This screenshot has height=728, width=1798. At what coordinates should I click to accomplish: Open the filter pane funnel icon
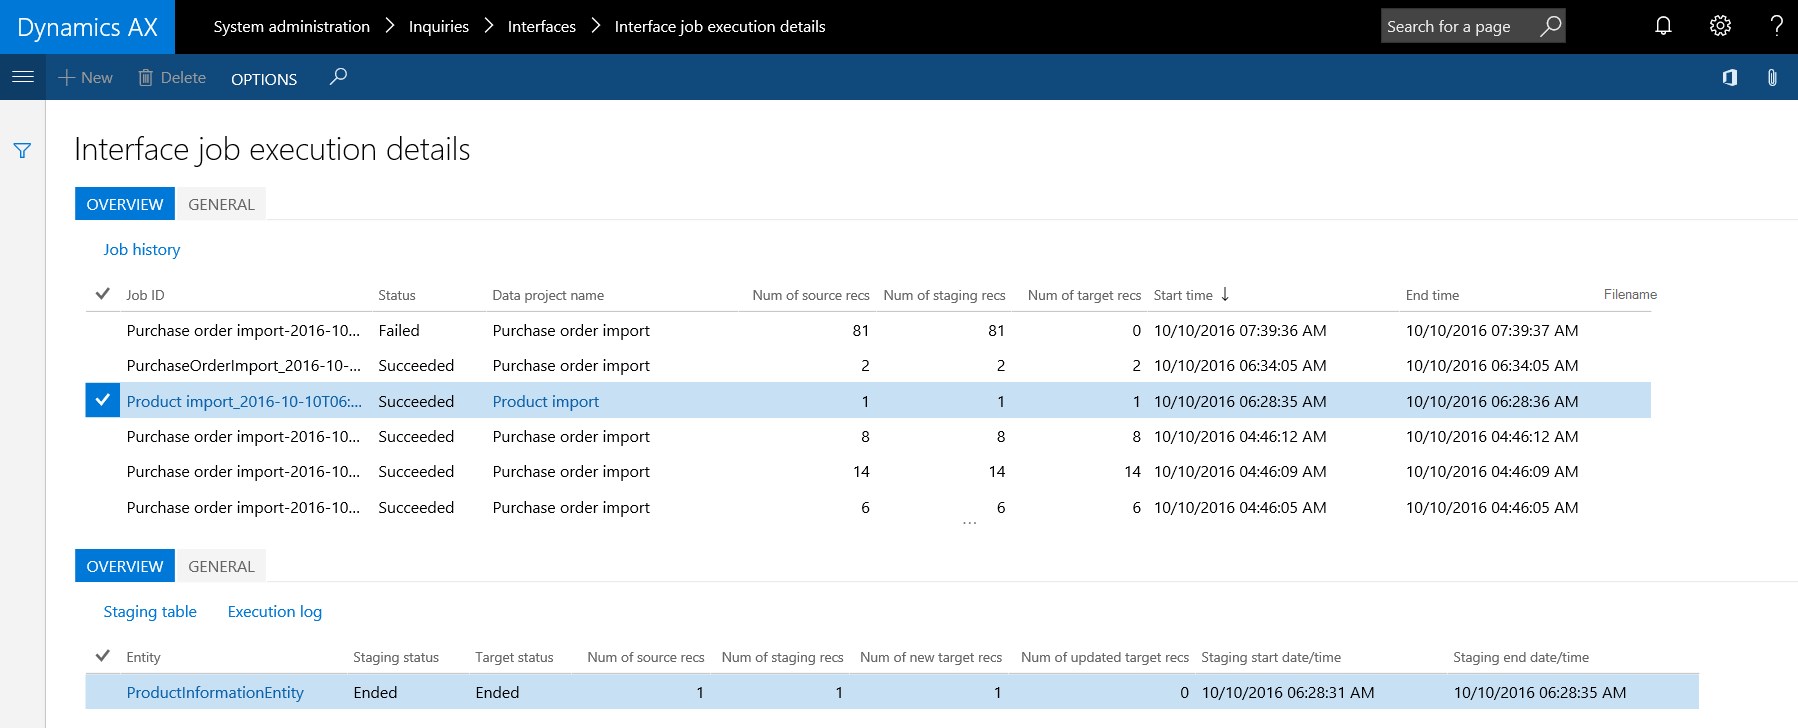22,151
